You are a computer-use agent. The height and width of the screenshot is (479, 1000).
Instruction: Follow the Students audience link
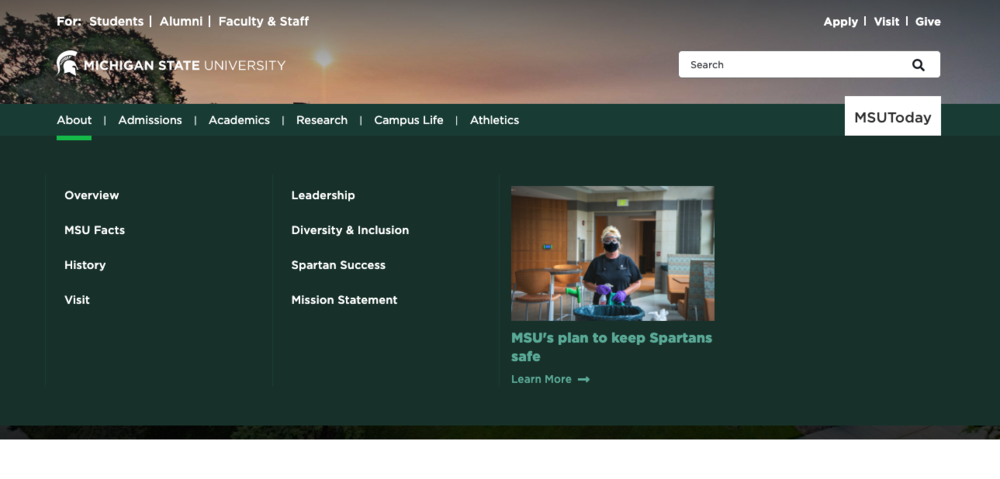click(116, 22)
